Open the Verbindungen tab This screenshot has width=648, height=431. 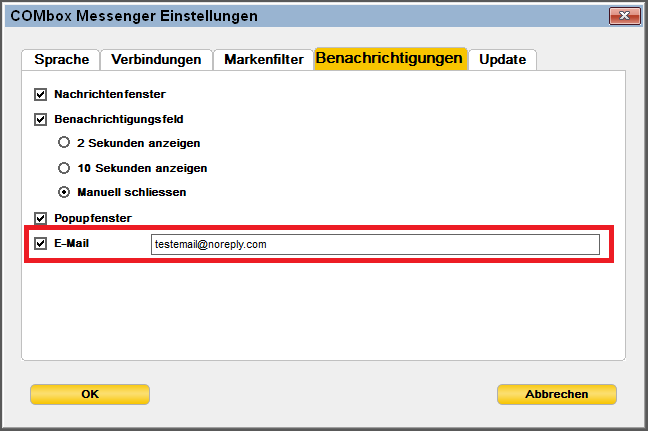(x=156, y=60)
